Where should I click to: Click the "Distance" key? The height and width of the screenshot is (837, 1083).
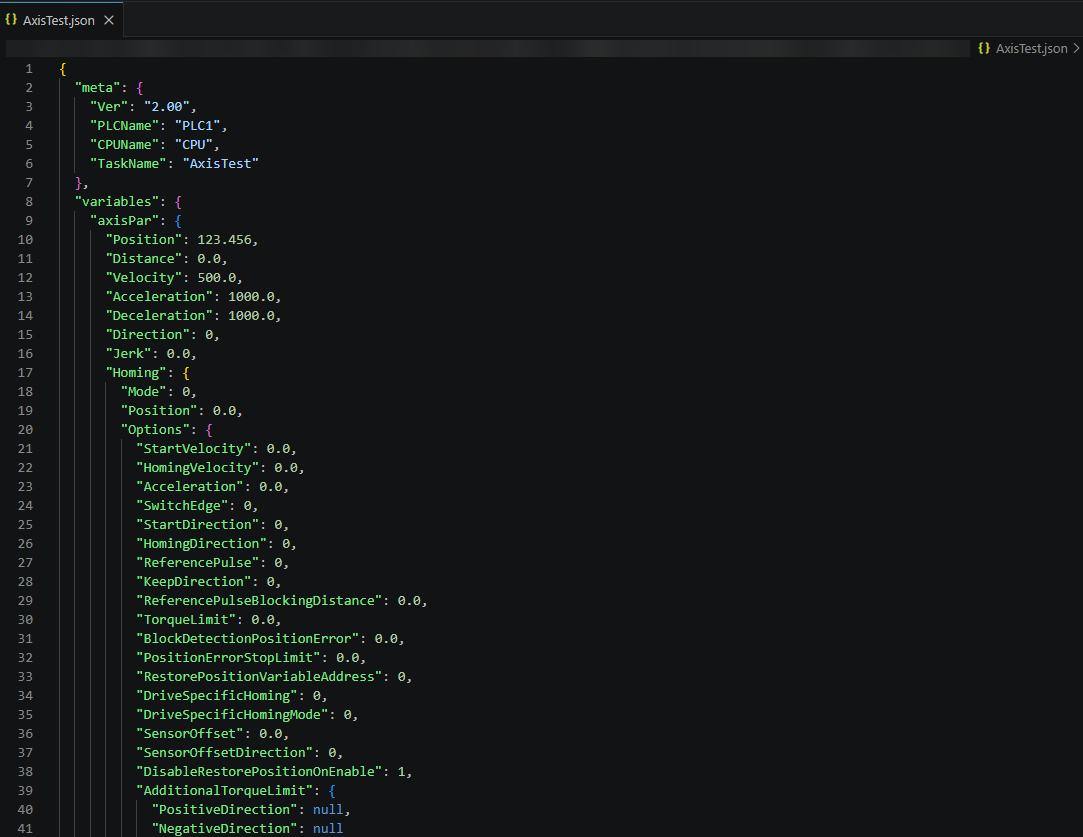click(144, 258)
